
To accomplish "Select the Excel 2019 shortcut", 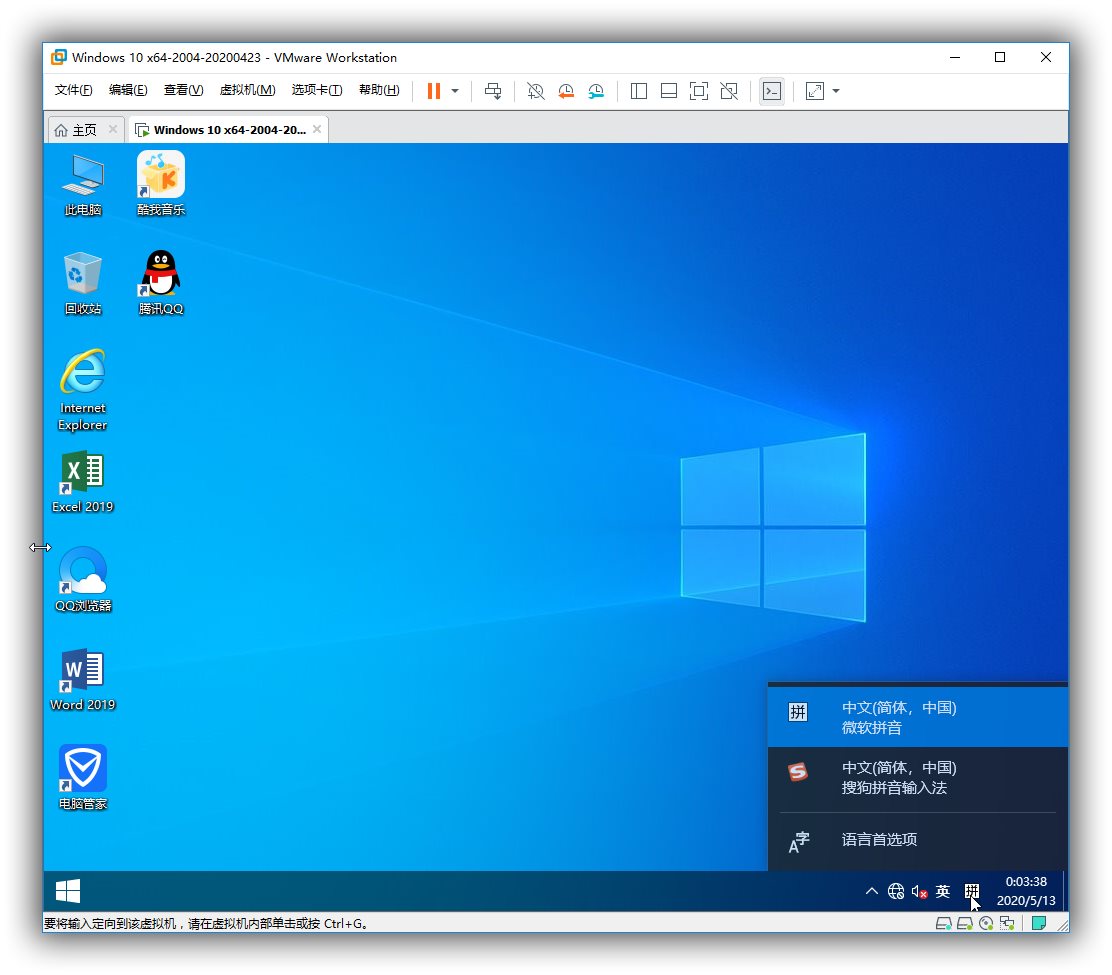I will pyautogui.click(x=83, y=481).
